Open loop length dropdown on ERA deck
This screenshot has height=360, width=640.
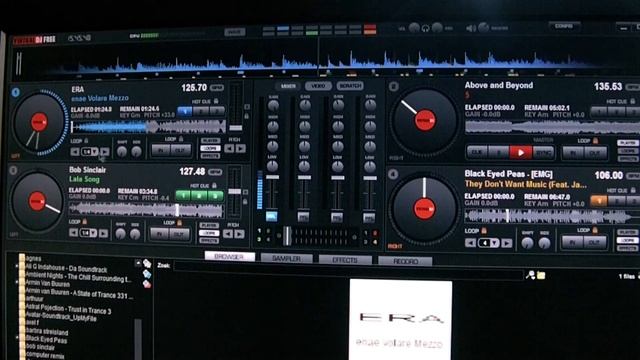click(x=94, y=152)
